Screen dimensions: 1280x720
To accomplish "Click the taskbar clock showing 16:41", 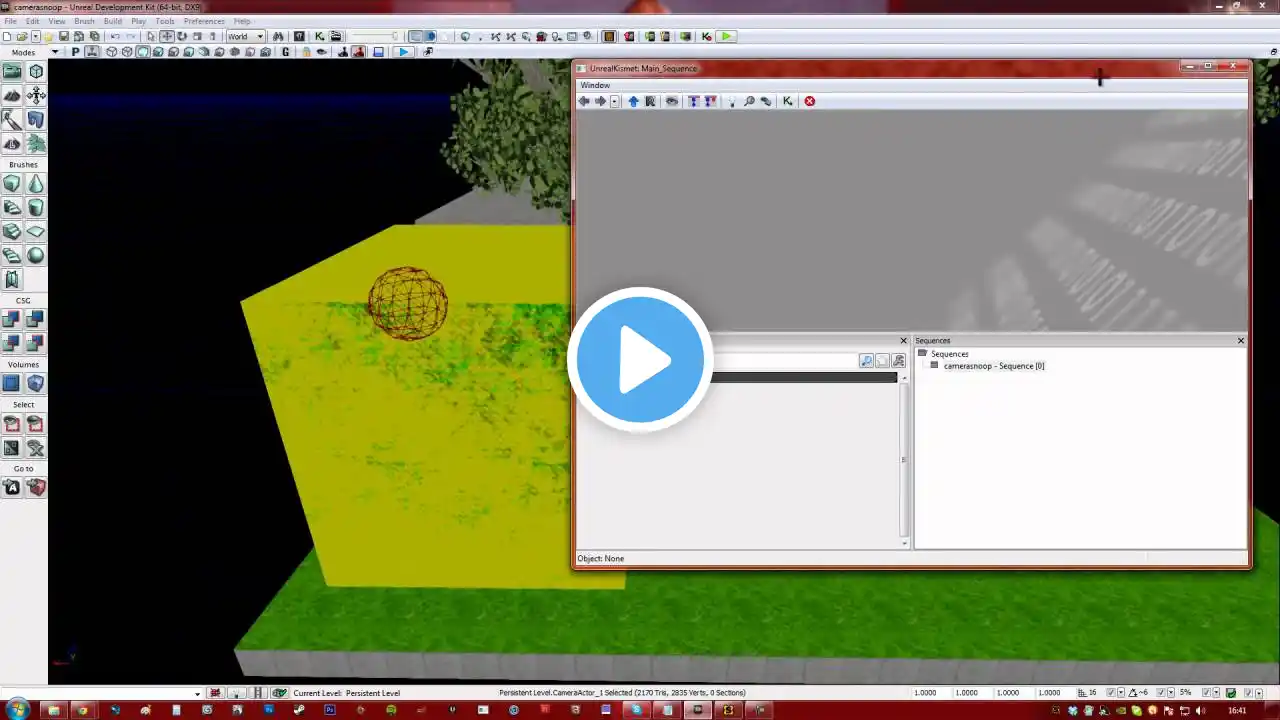I will tap(1237, 710).
